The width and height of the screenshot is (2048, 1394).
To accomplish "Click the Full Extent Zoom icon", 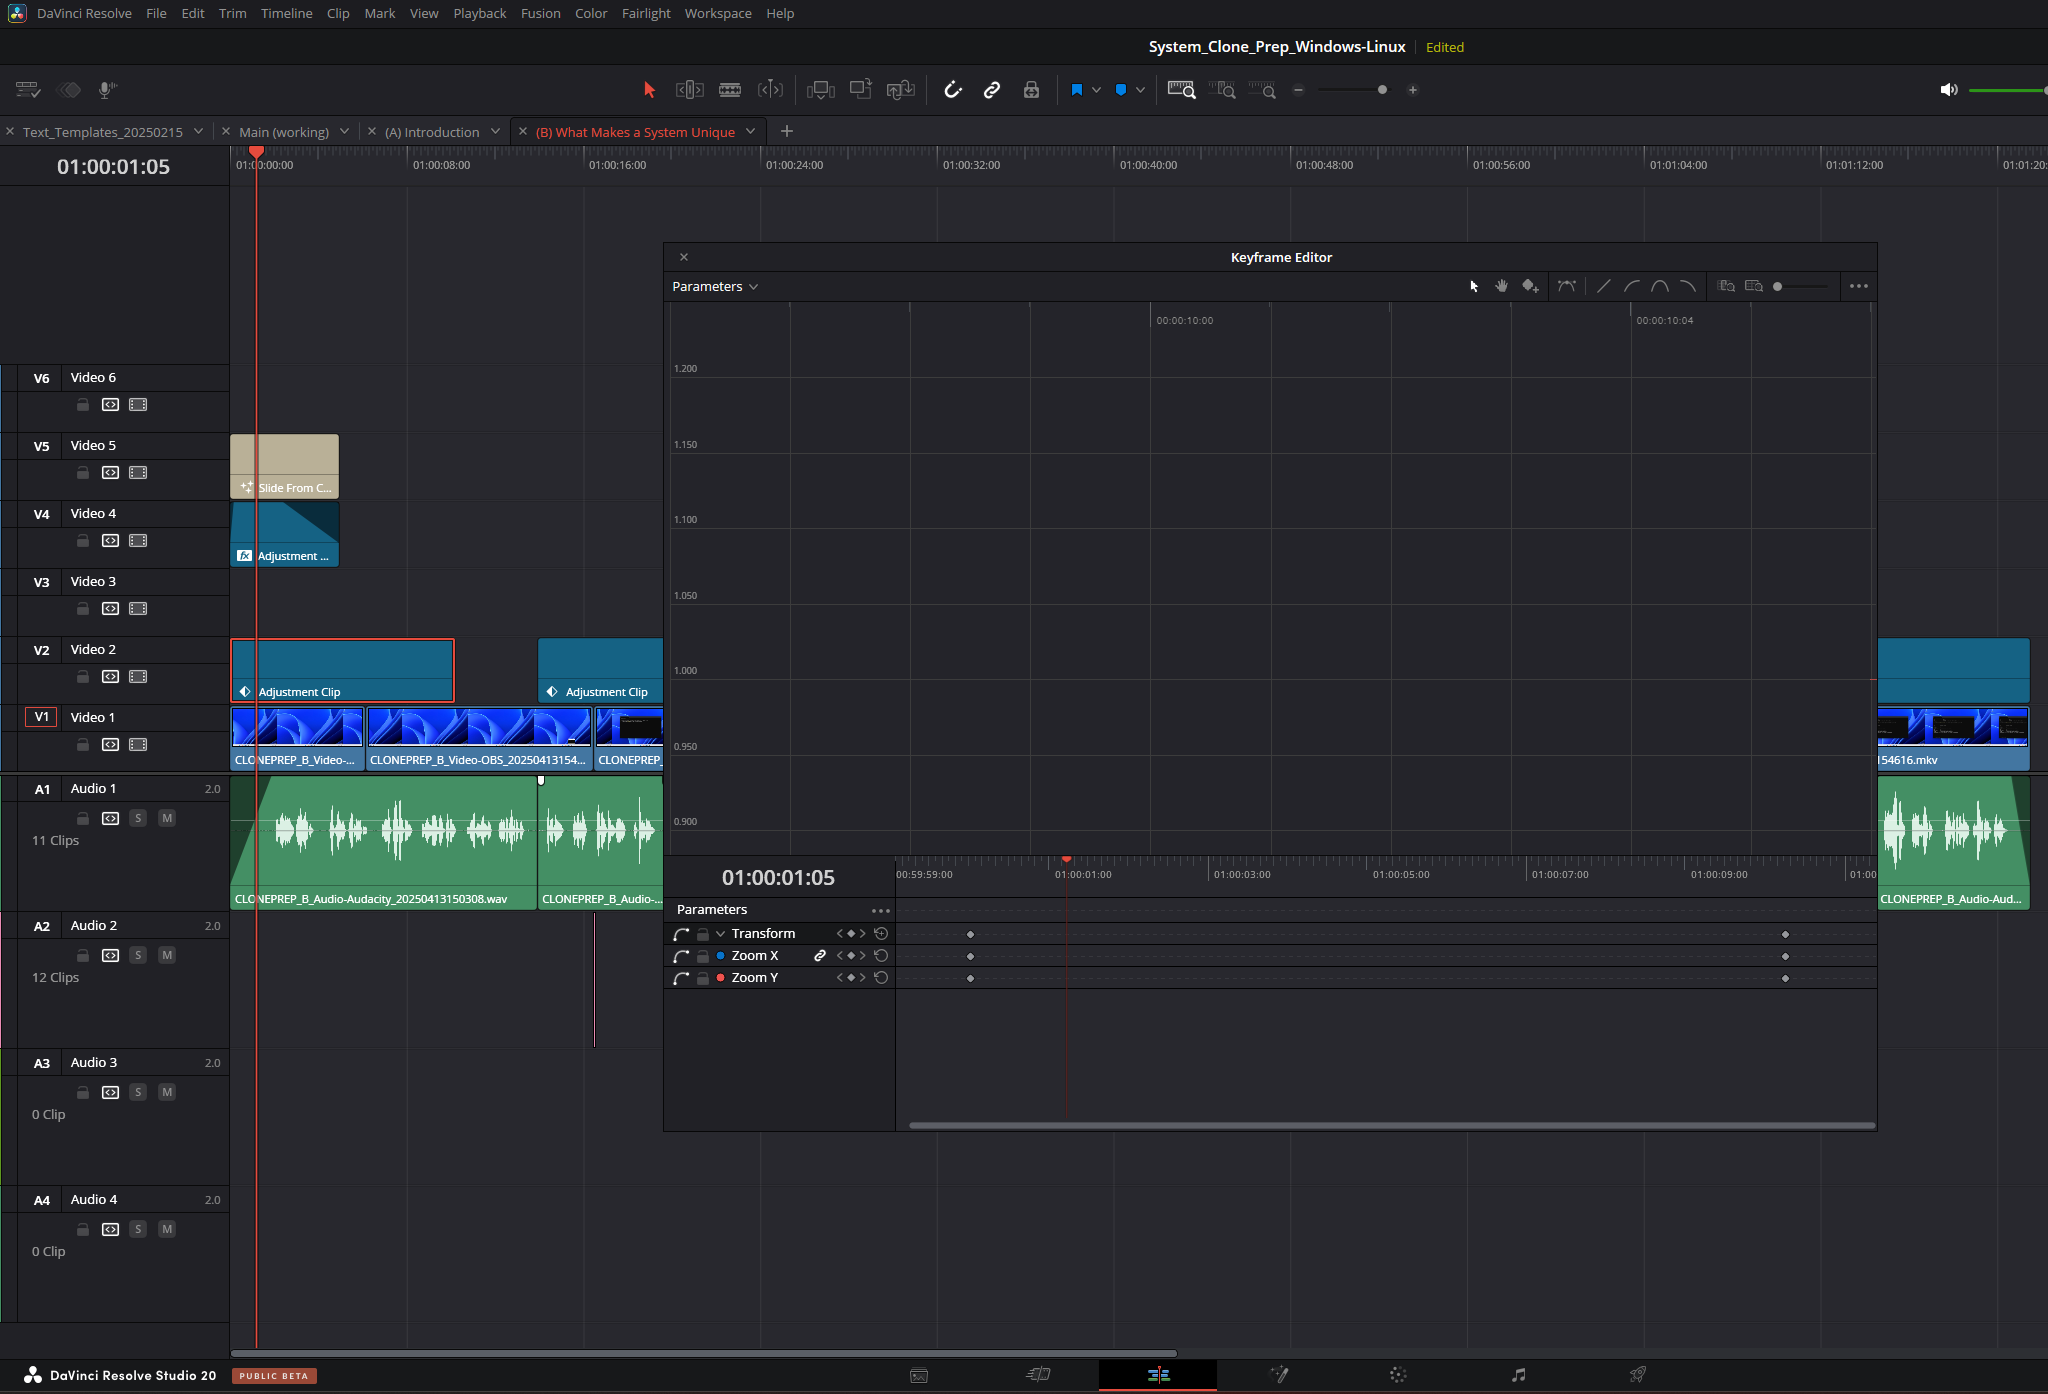I will coord(1182,90).
